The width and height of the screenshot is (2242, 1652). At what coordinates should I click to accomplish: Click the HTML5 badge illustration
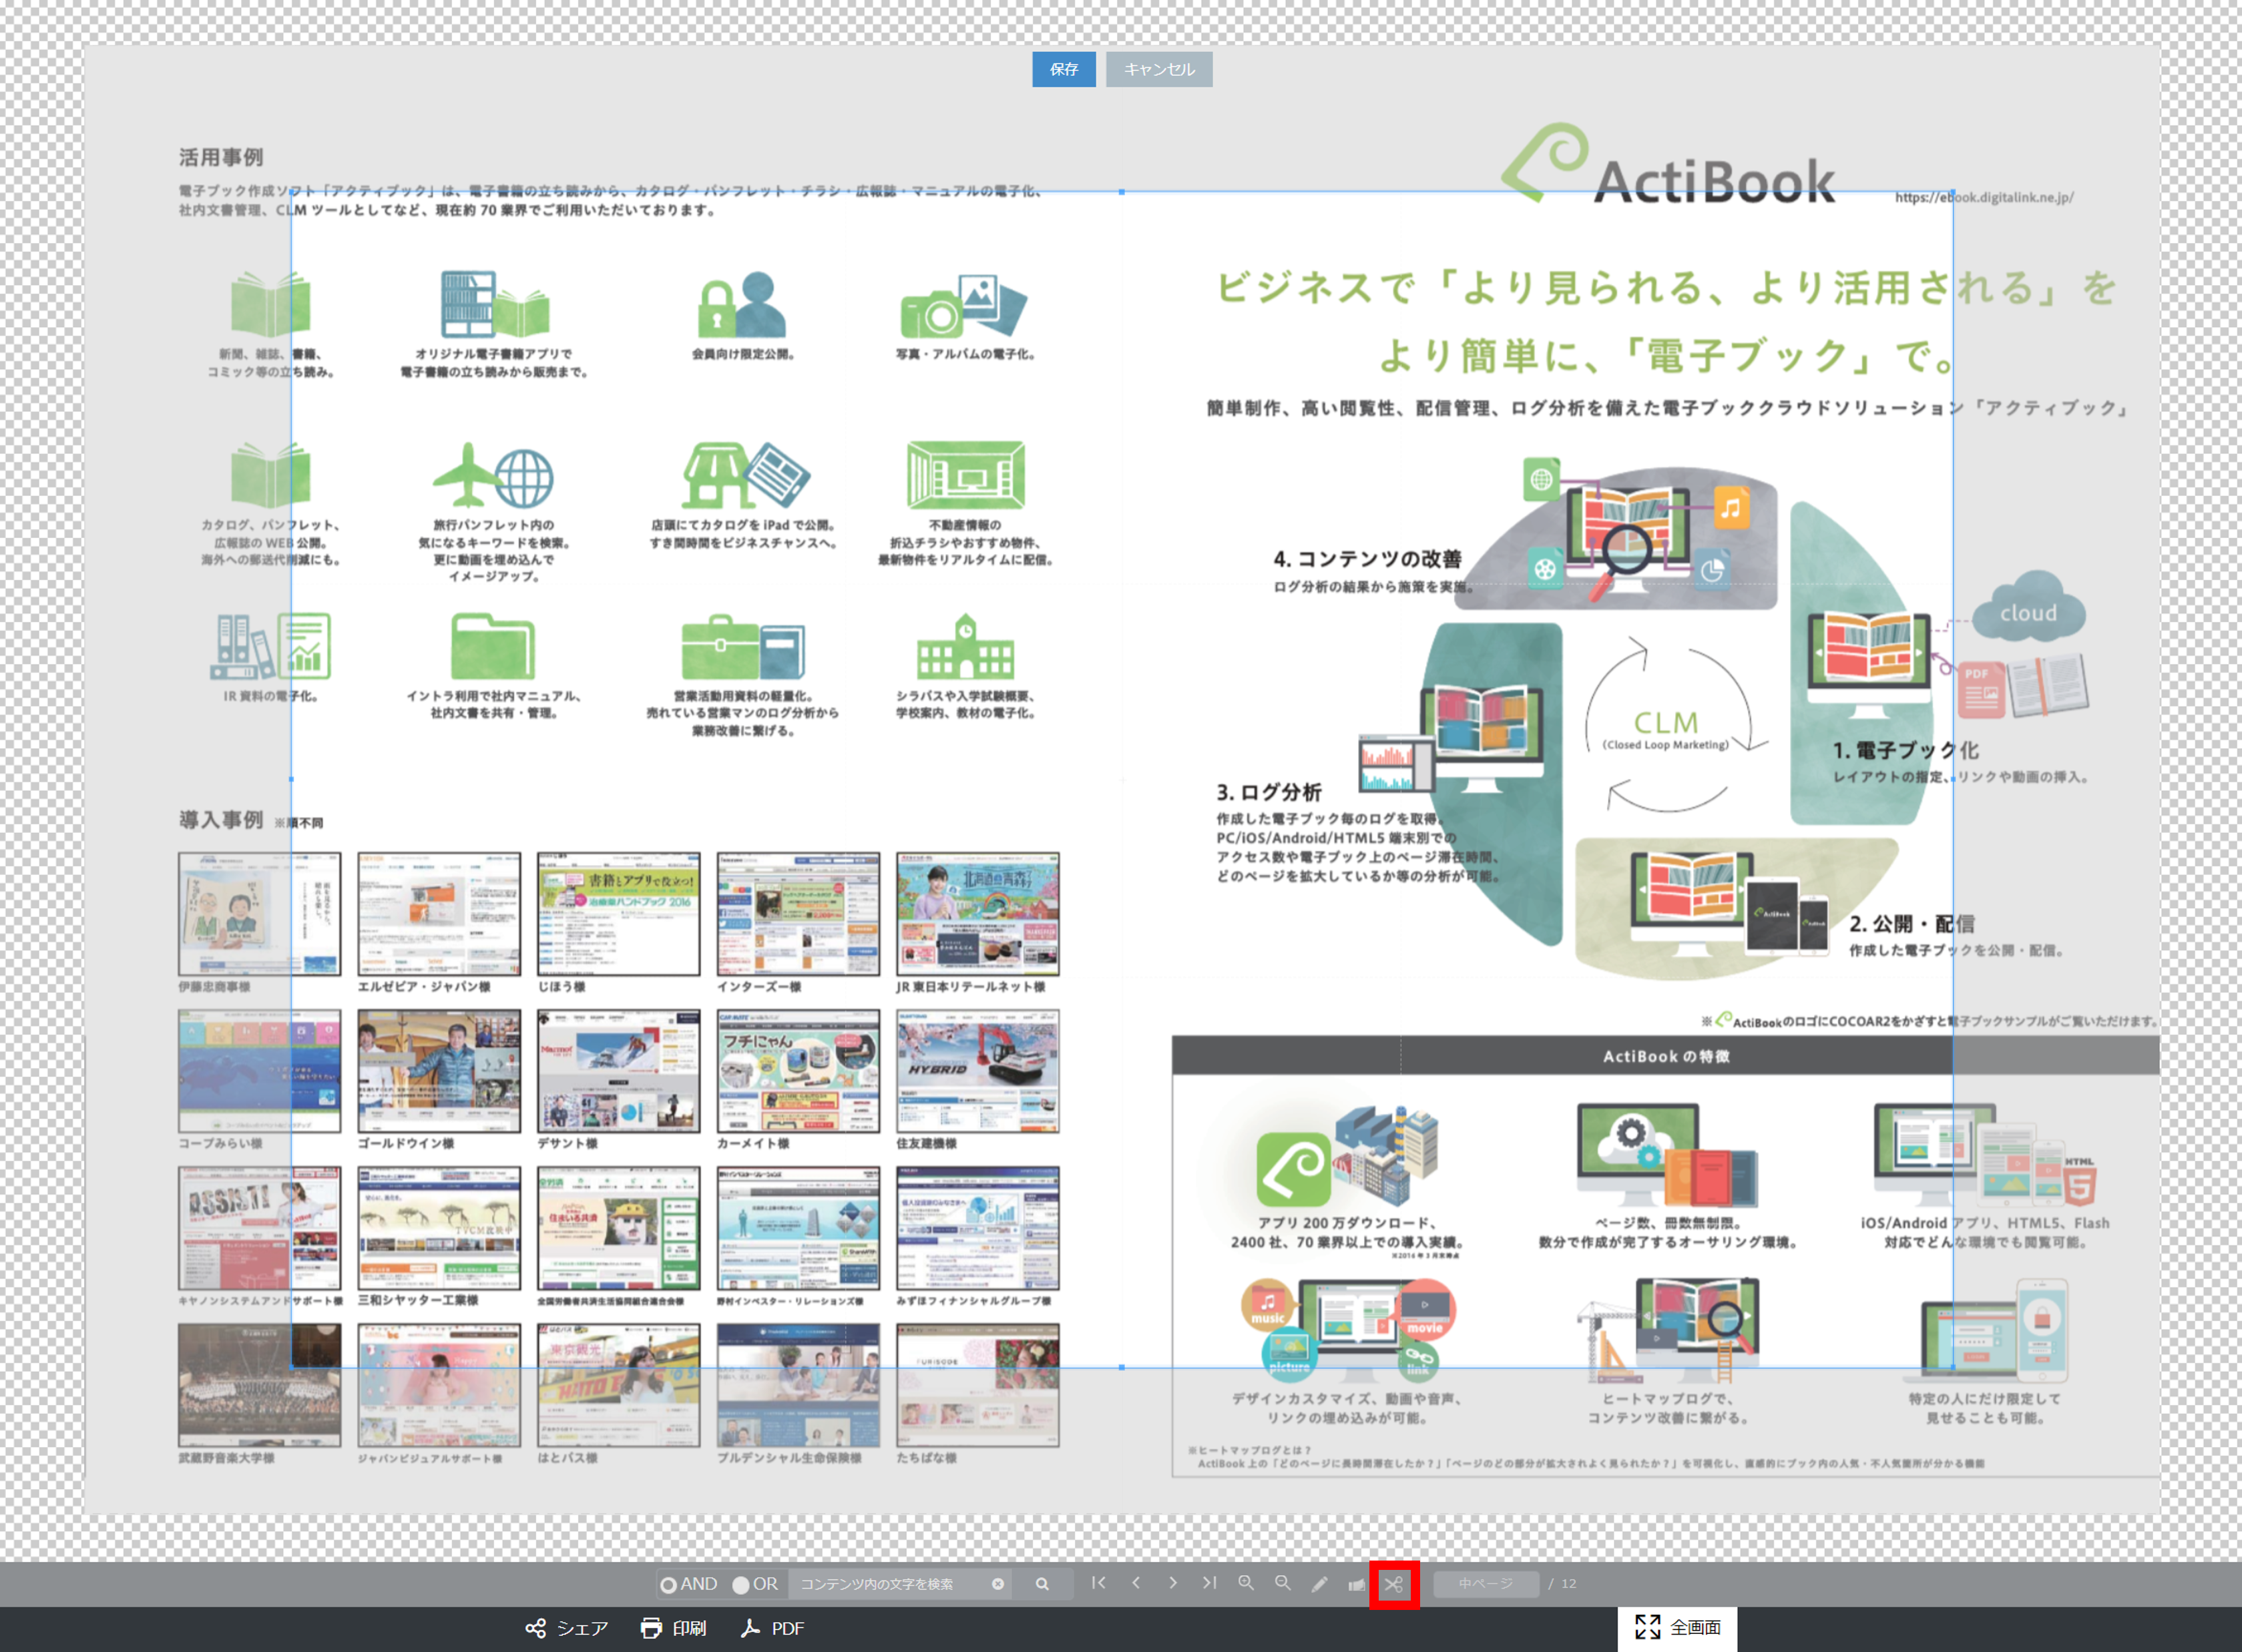tap(2079, 1183)
